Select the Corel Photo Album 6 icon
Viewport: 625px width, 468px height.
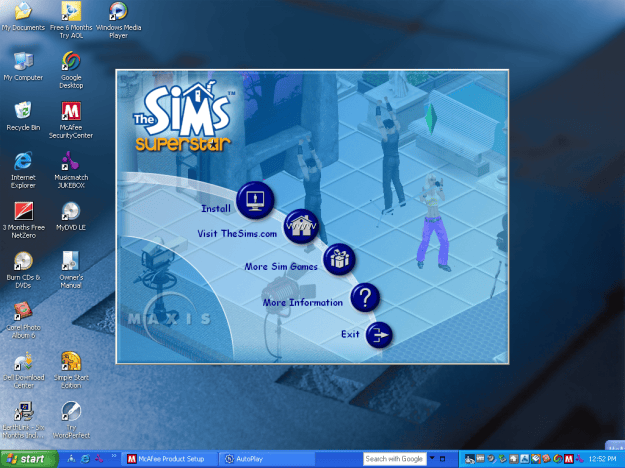tap(23, 320)
